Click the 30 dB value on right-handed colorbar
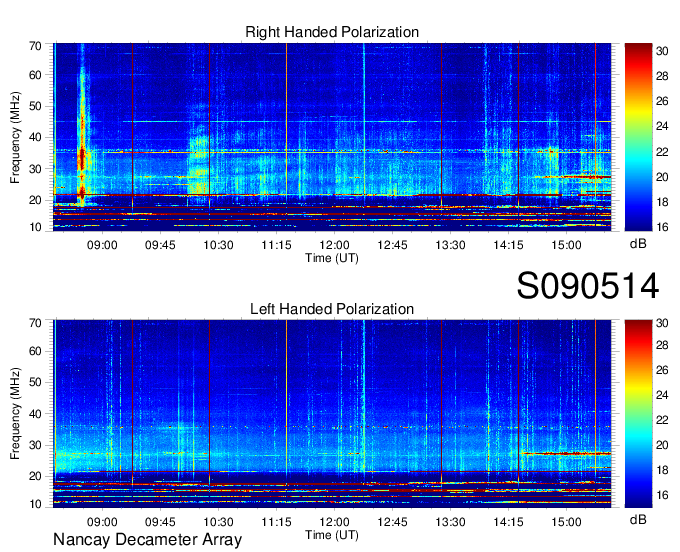 point(662,51)
